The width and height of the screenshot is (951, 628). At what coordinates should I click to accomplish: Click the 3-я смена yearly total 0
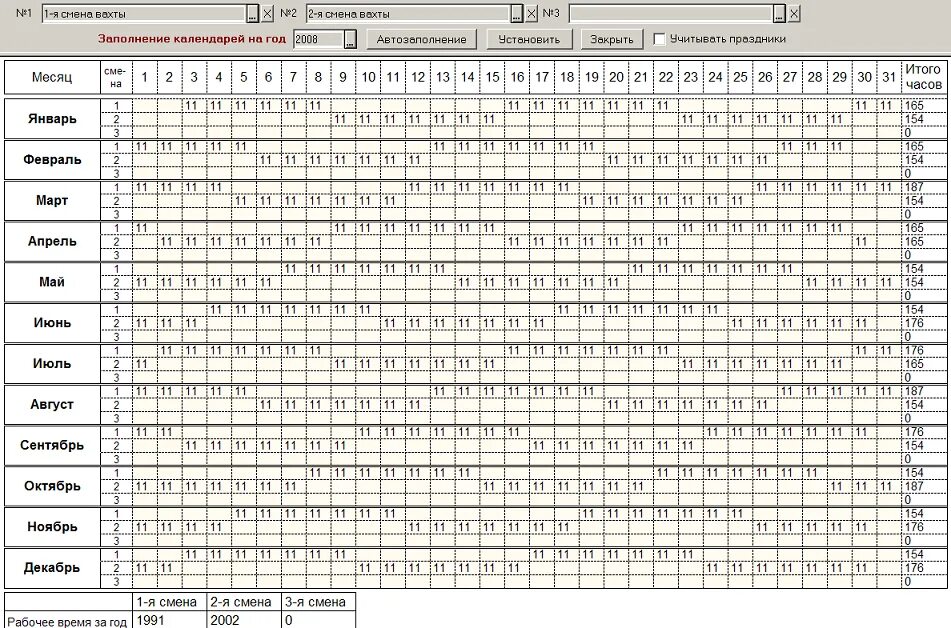pos(318,620)
